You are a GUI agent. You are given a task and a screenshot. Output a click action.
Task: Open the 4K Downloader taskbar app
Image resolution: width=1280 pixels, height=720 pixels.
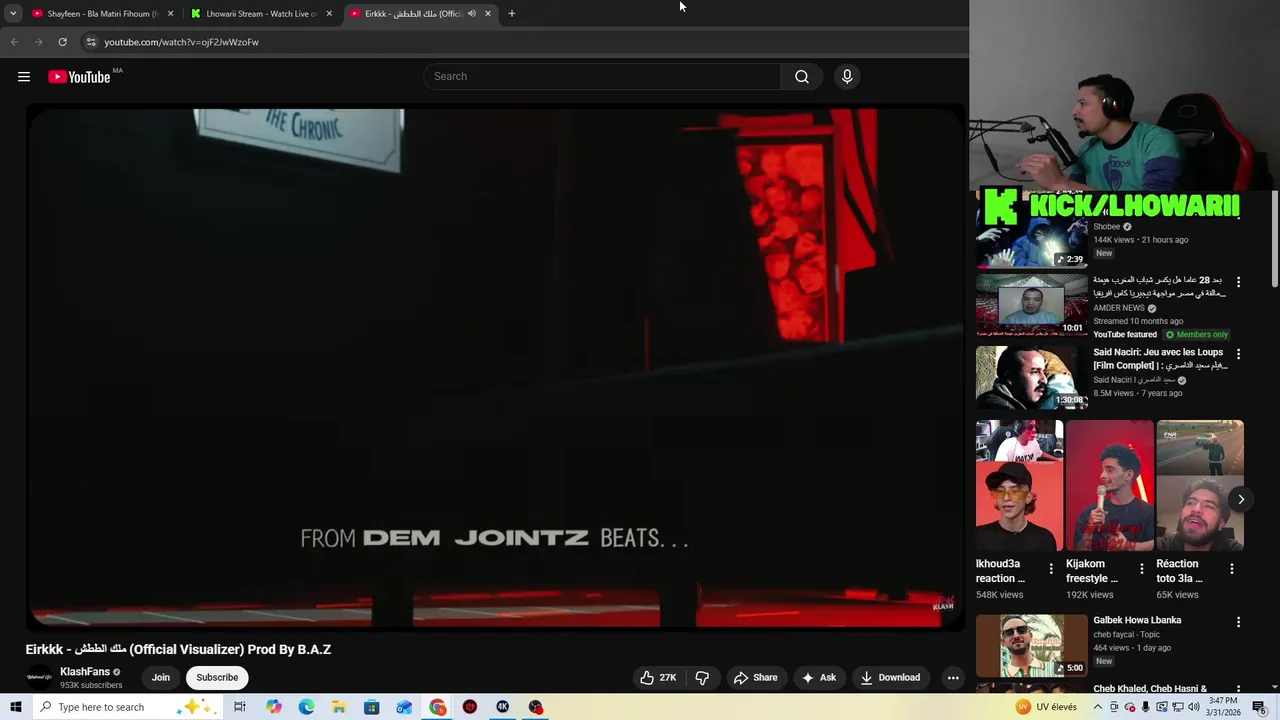pyautogui.click(x=503, y=707)
